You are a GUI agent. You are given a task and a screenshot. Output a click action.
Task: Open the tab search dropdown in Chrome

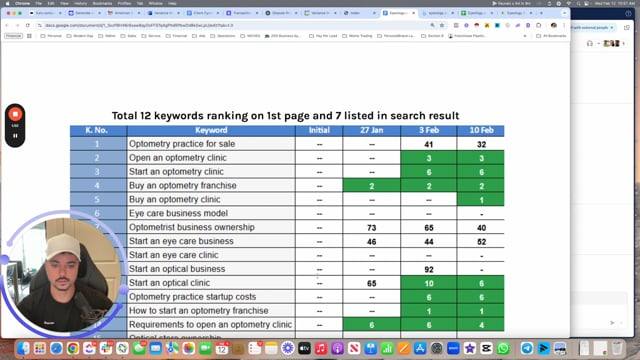564,13
